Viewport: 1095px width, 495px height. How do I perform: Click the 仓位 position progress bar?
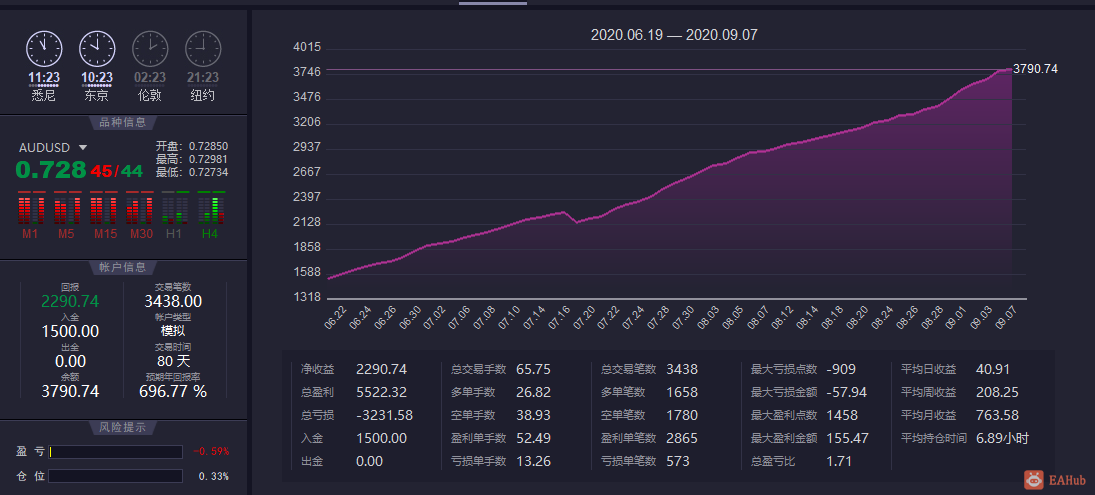[x=115, y=476]
